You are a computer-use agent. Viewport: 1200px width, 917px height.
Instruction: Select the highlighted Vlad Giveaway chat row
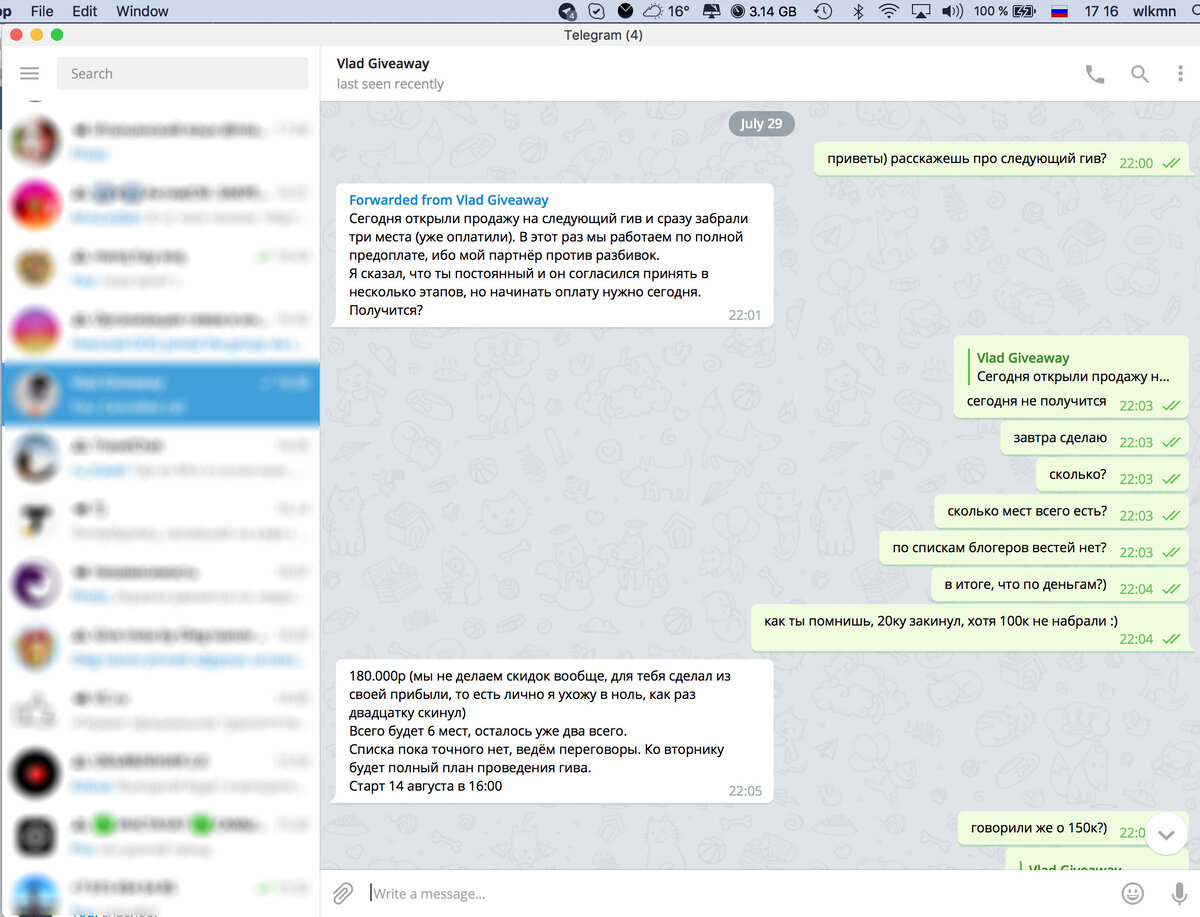pyautogui.click(x=160, y=395)
